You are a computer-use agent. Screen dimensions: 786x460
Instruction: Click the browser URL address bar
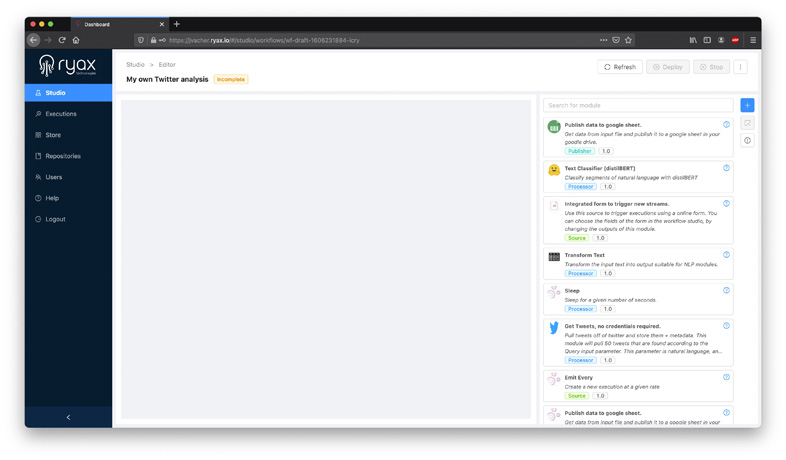[x=383, y=40]
